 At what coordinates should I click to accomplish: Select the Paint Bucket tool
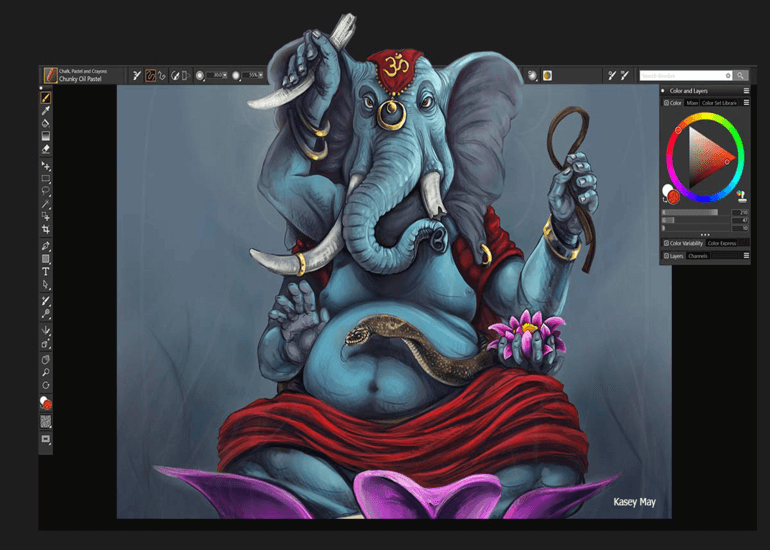coord(46,123)
